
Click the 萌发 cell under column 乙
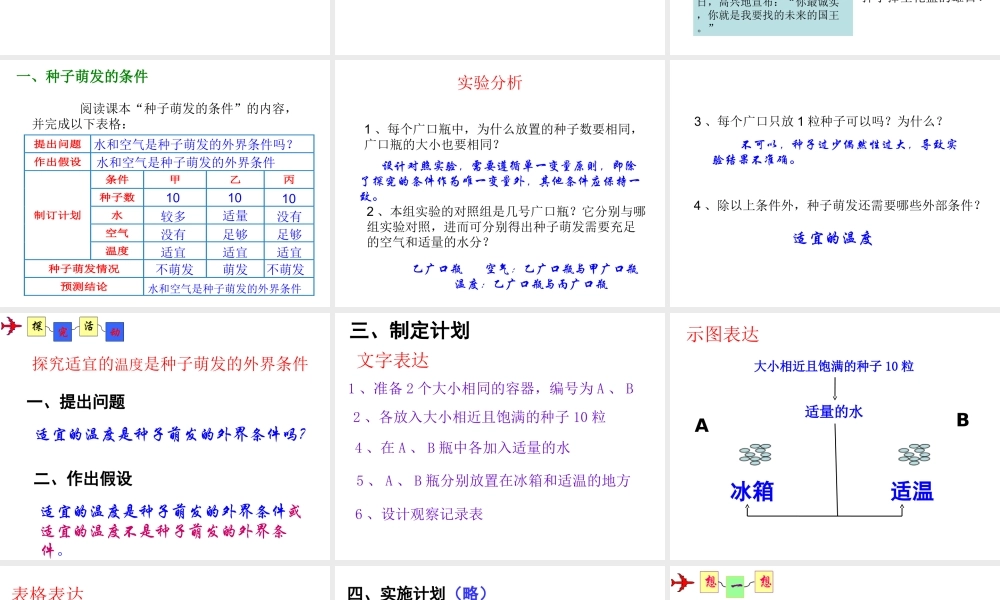tap(235, 270)
